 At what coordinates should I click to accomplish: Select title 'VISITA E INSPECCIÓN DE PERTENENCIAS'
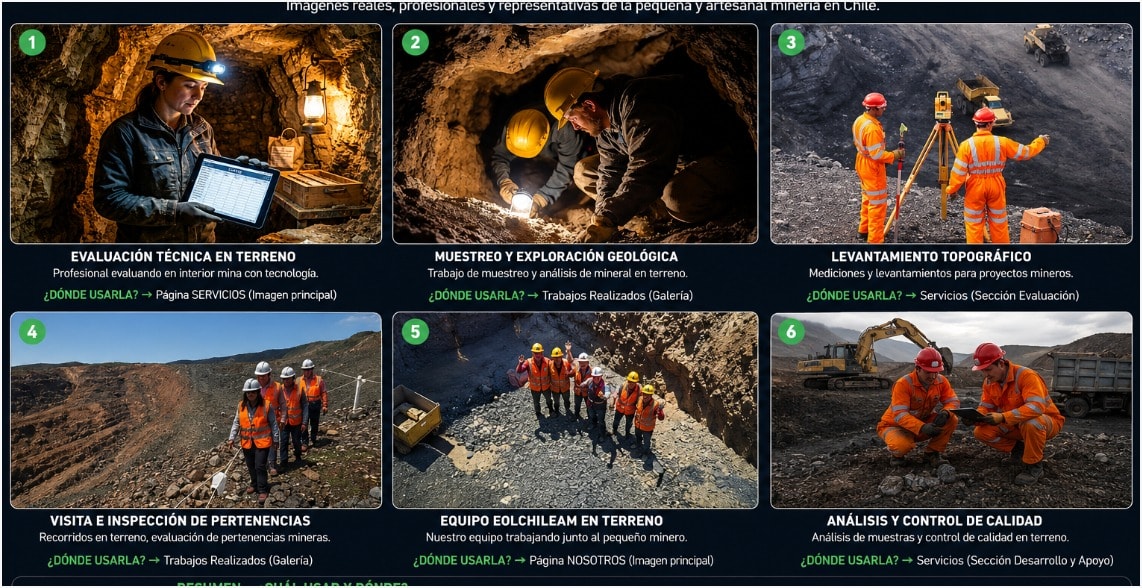181,521
